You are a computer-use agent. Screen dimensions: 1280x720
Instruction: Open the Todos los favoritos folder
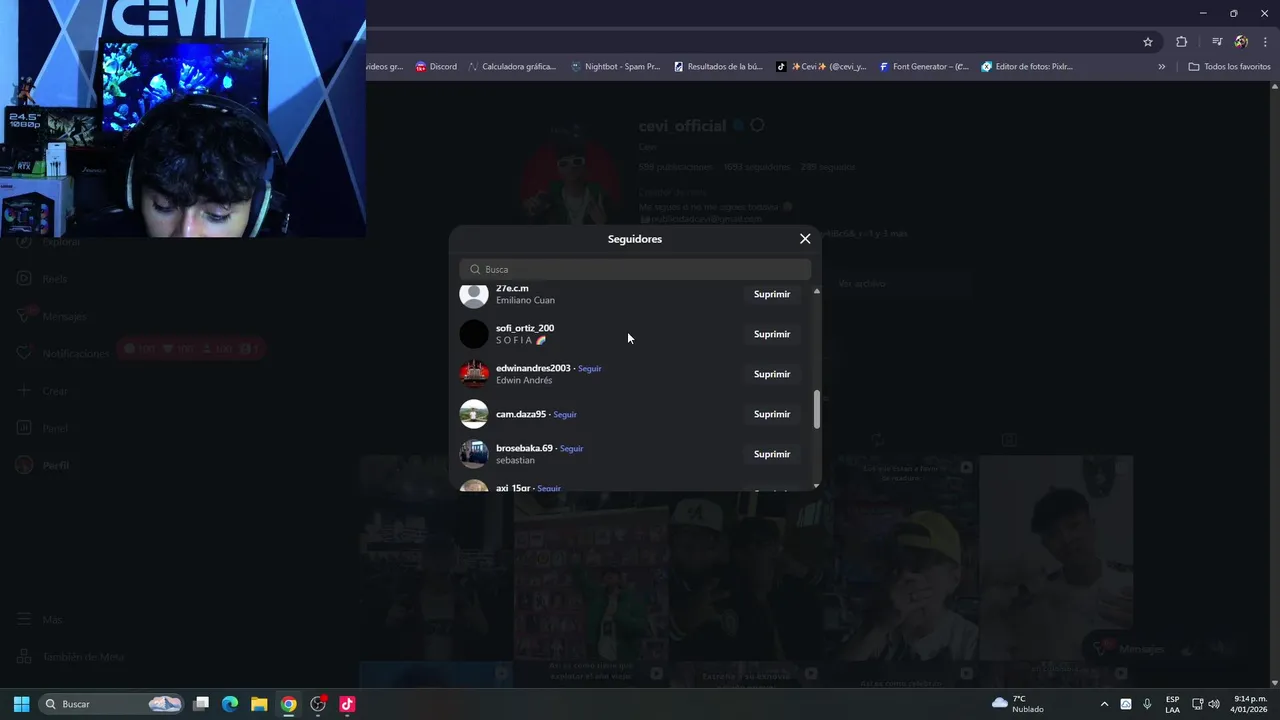click(x=1229, y=67)
